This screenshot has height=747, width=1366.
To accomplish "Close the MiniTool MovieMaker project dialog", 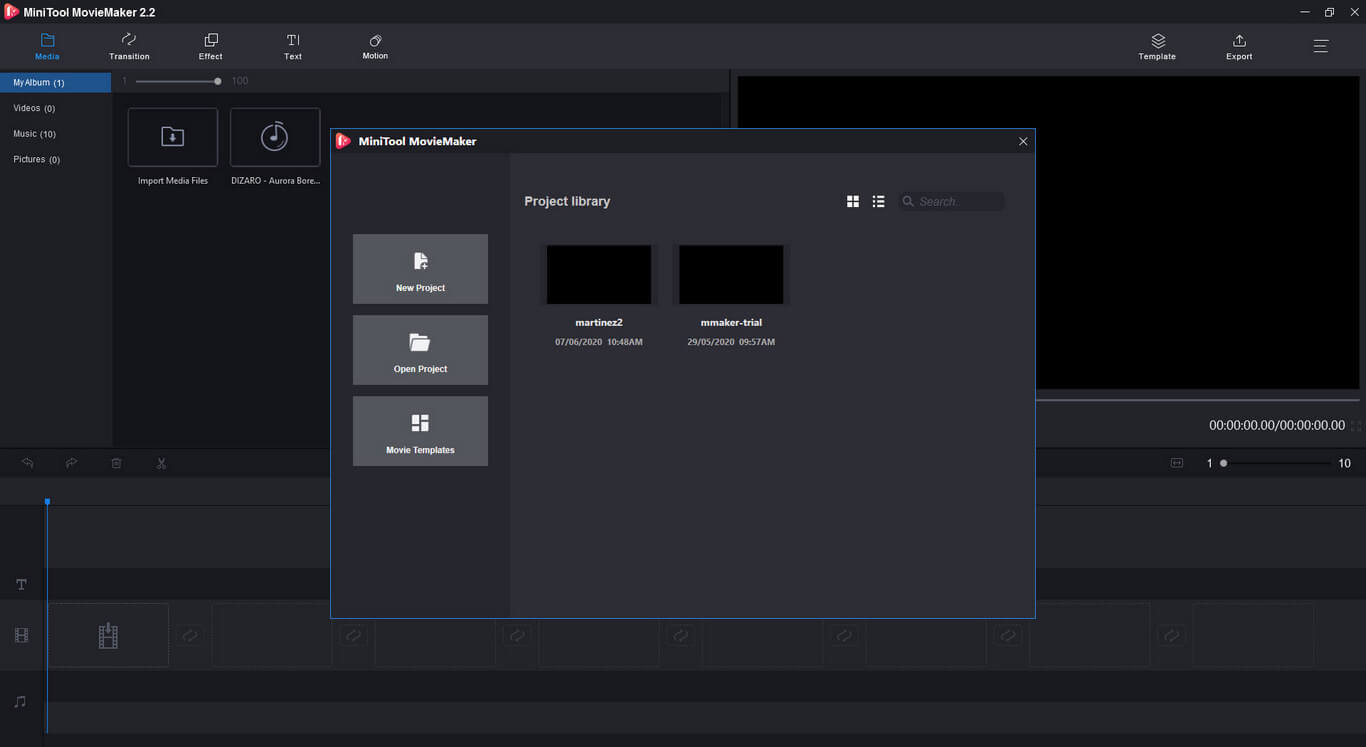I will point(1023,141).
